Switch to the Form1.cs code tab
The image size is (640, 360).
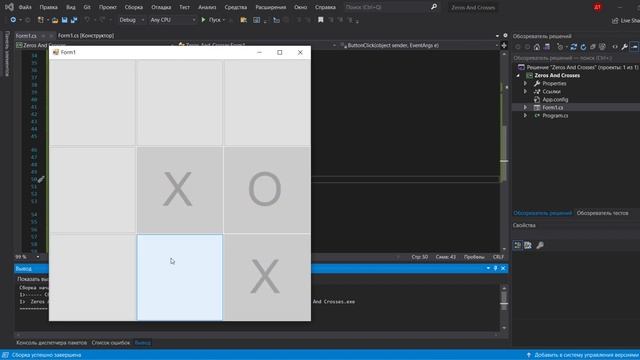tap(26, 36)
